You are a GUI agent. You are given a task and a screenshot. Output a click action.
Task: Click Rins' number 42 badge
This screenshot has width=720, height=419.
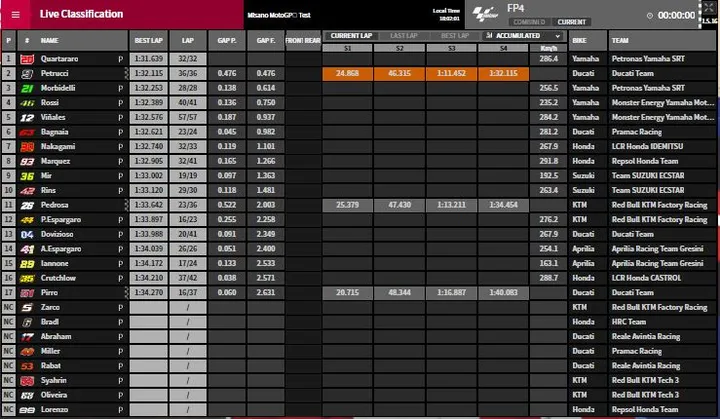click(x=27, y=191)
